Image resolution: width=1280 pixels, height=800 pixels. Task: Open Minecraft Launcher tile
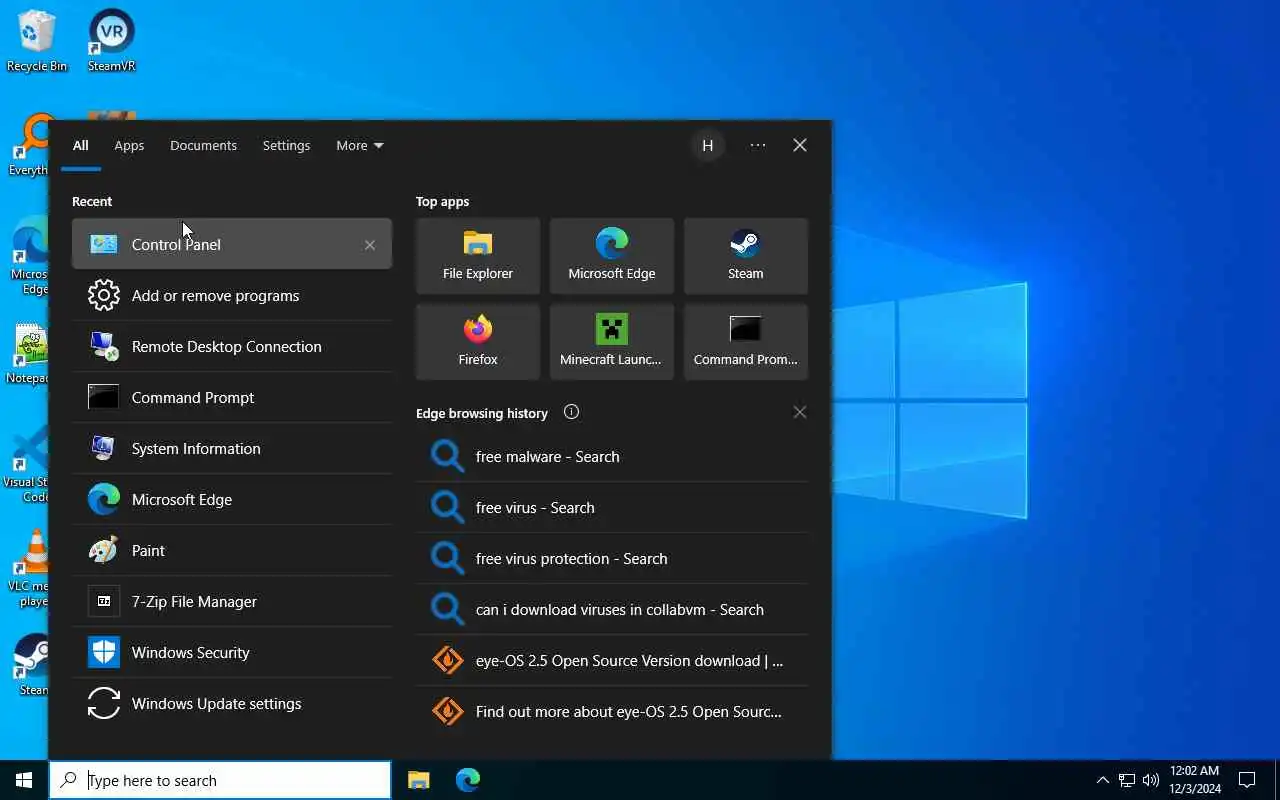612,342
